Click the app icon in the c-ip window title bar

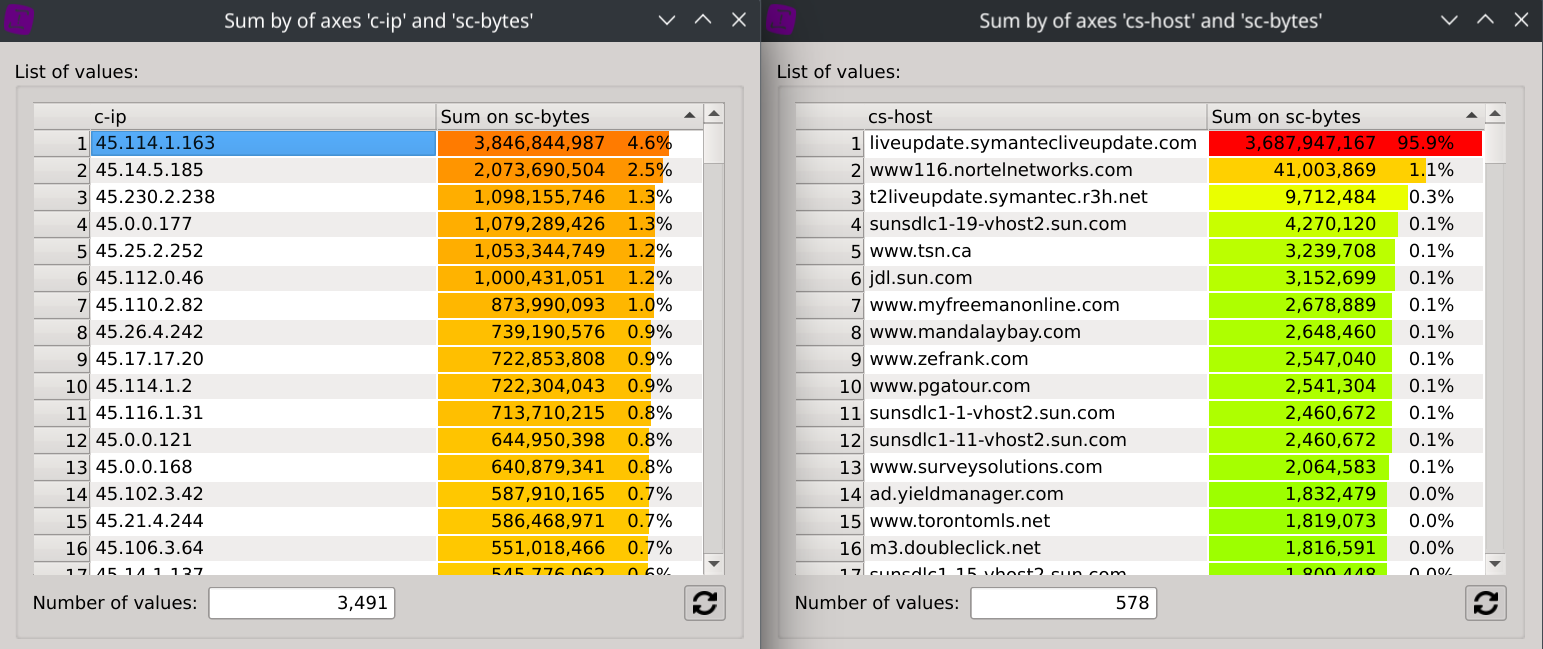(x=18, y=20)
